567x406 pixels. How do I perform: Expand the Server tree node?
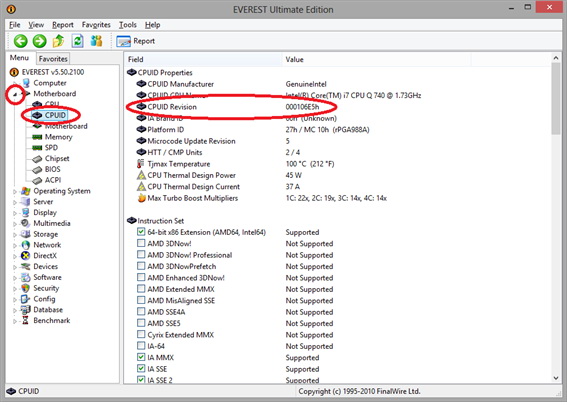click(x=15, y=202)
